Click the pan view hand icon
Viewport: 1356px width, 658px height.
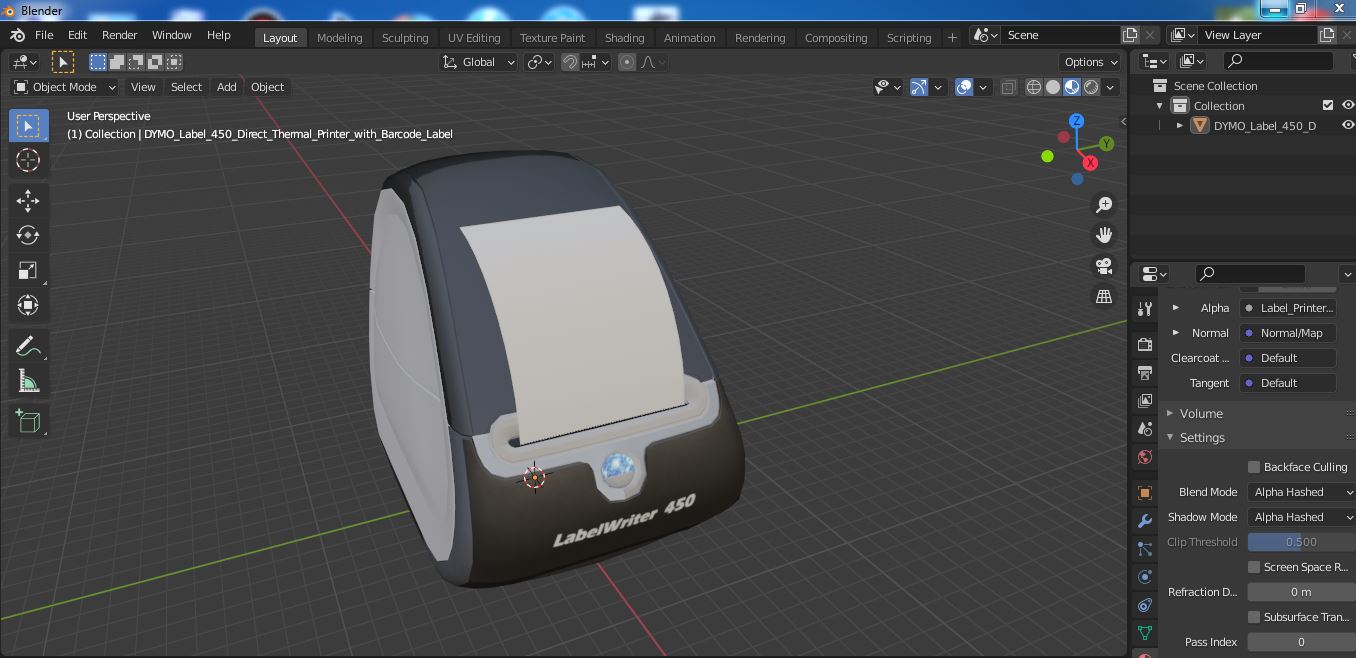1104,235
